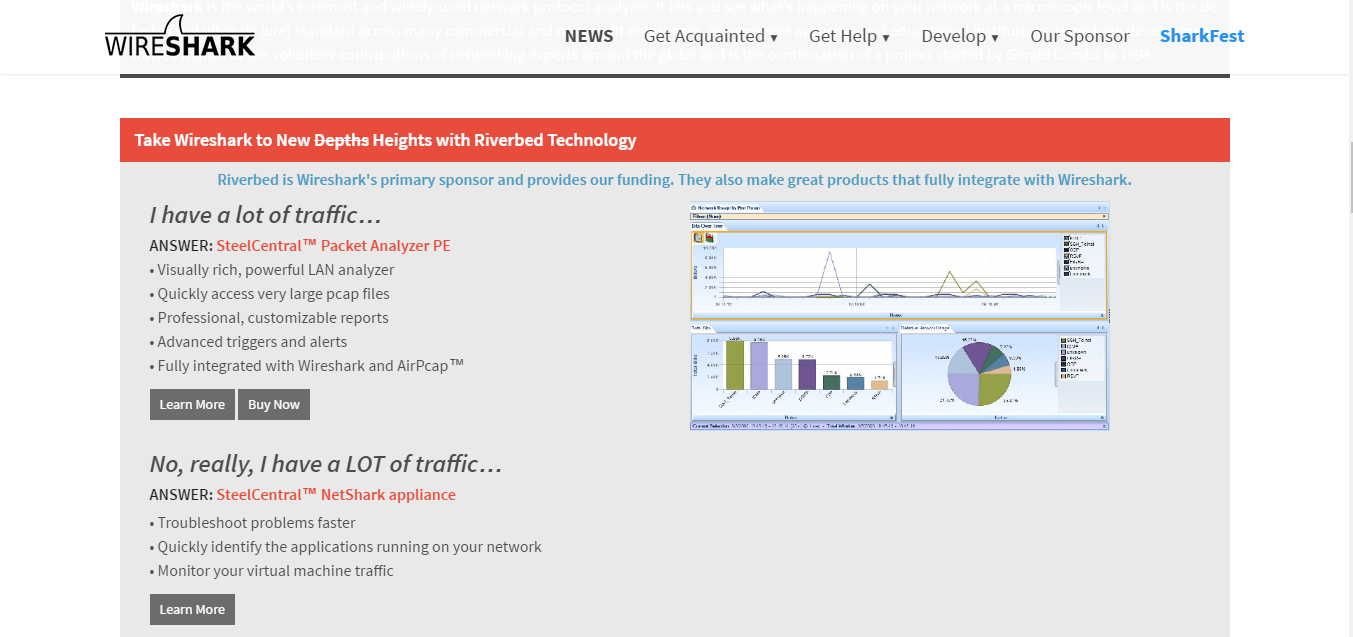Click the Buy Now button
Screen dimensions: 1353x637
click(274, 405)
